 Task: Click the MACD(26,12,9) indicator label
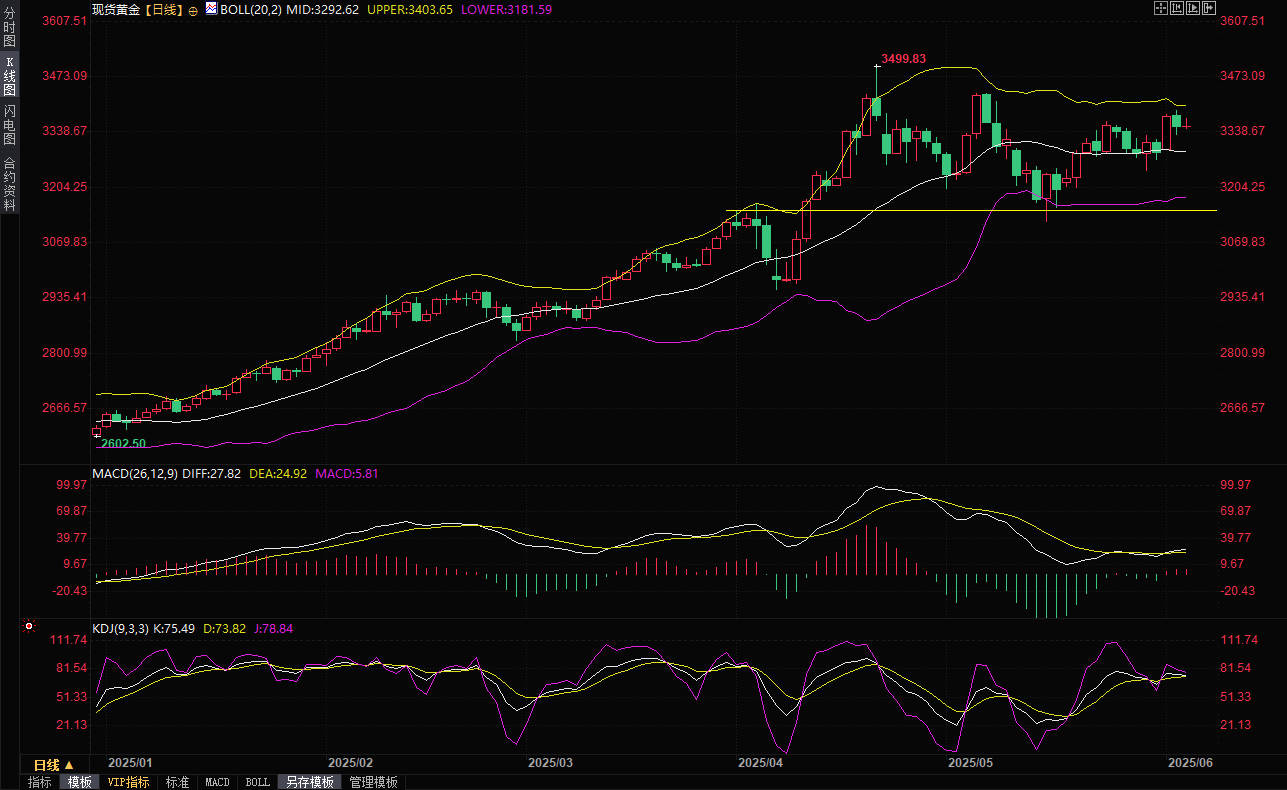134,474
